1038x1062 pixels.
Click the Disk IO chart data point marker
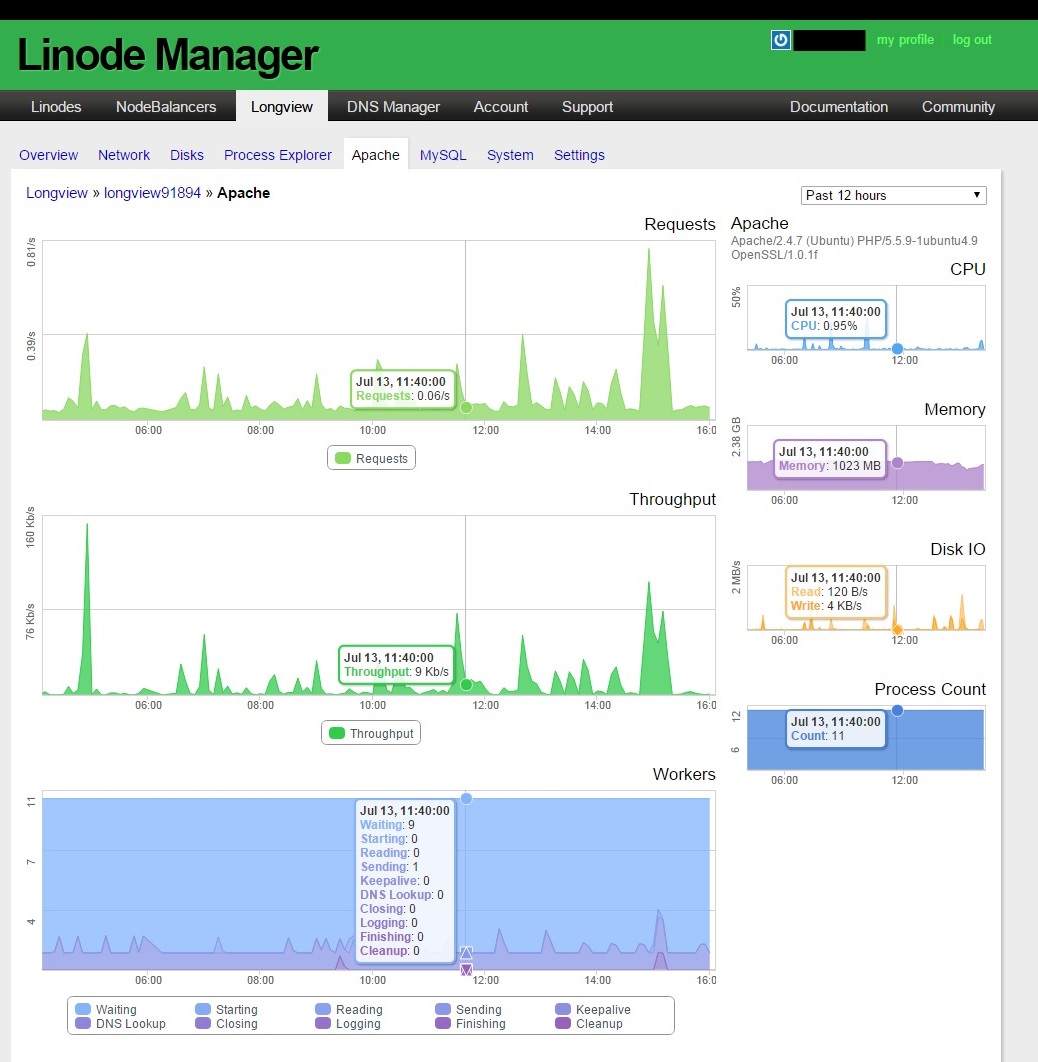897,630
